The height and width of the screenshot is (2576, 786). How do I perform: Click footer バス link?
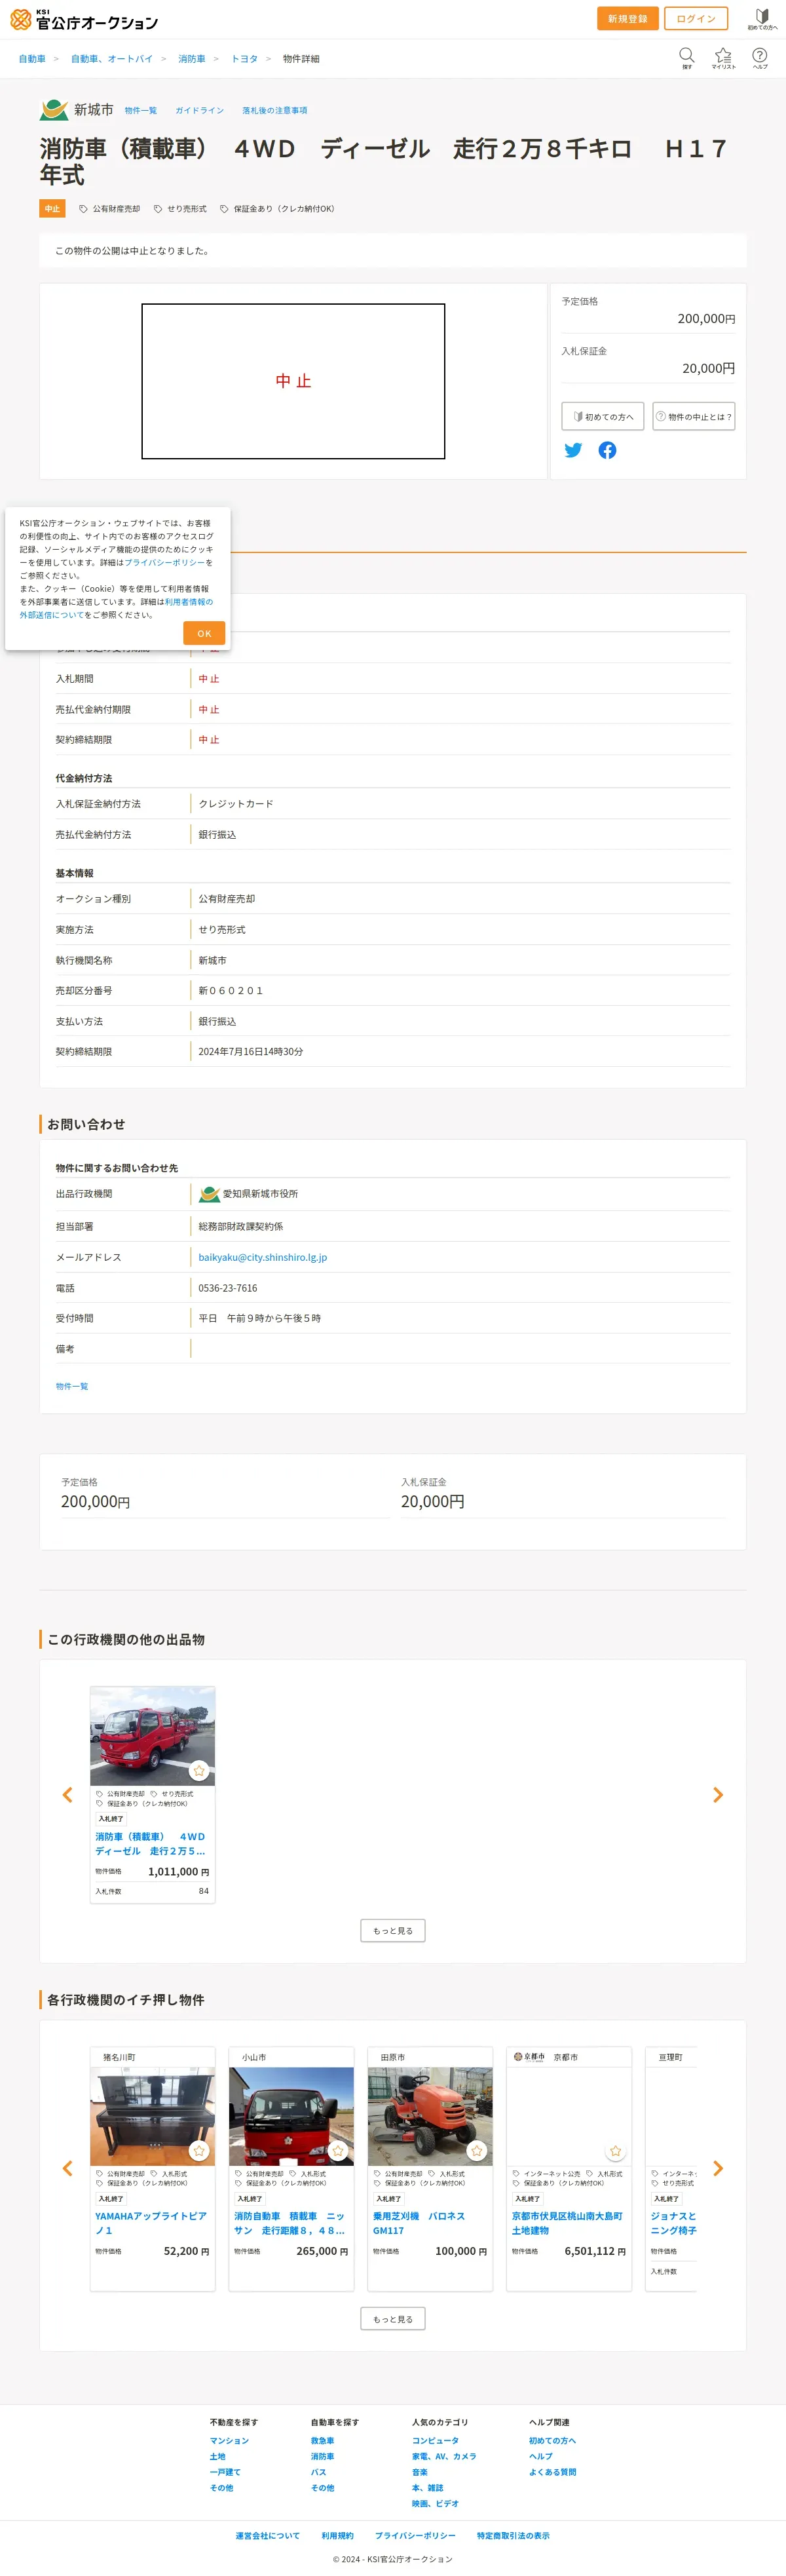318,2472
